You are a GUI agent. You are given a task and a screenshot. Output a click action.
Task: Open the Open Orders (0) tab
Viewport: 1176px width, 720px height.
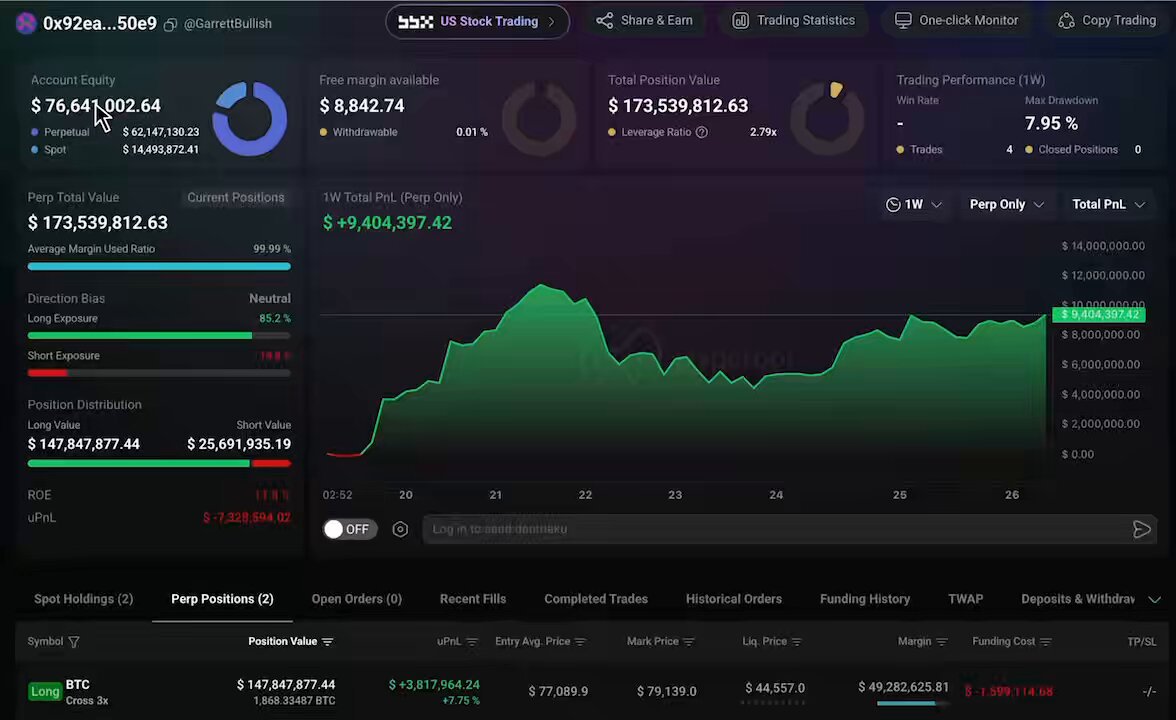357,599
